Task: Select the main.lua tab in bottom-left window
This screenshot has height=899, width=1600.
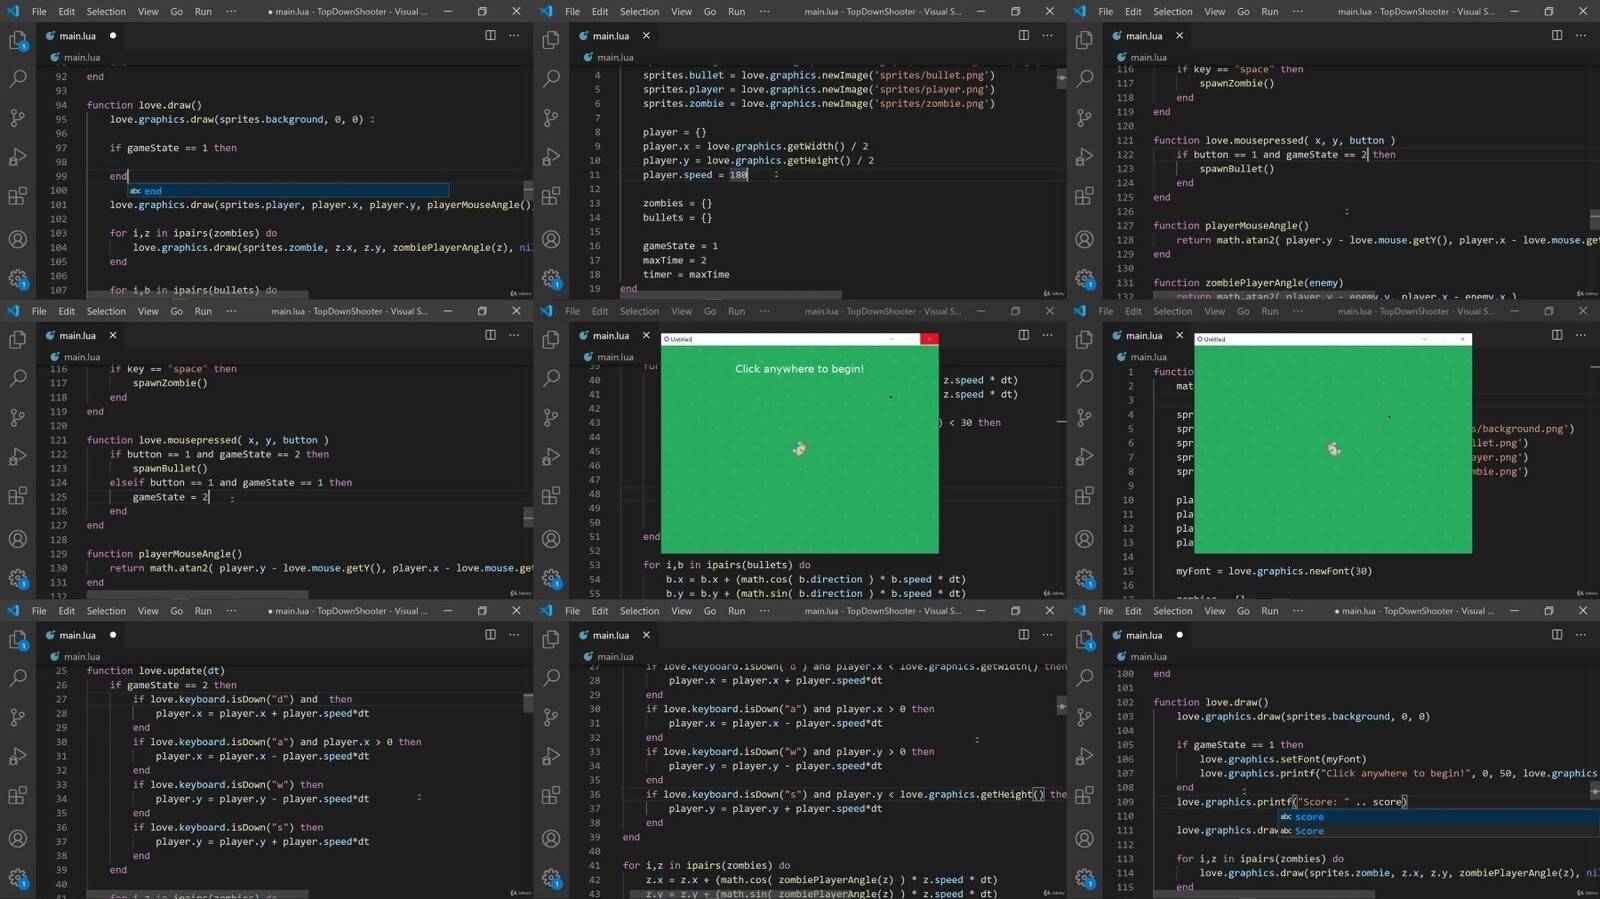Action: pos(78,635)
